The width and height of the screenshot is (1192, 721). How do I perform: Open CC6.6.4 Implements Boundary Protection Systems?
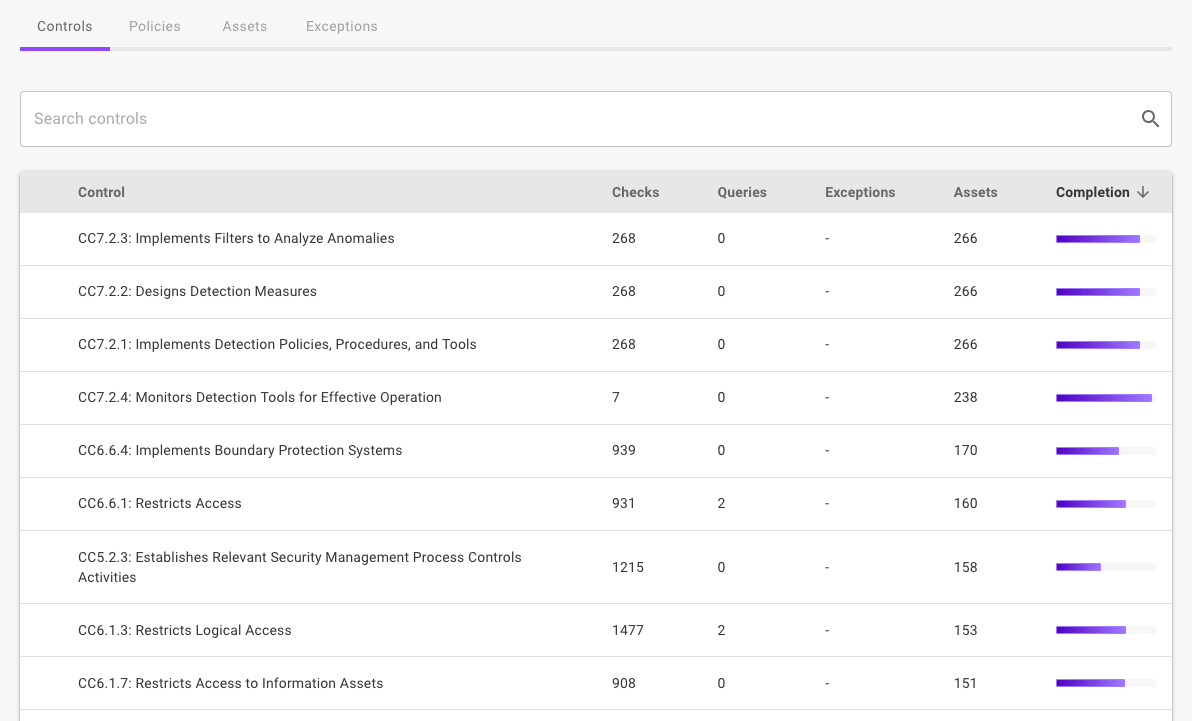coord(240,450)
